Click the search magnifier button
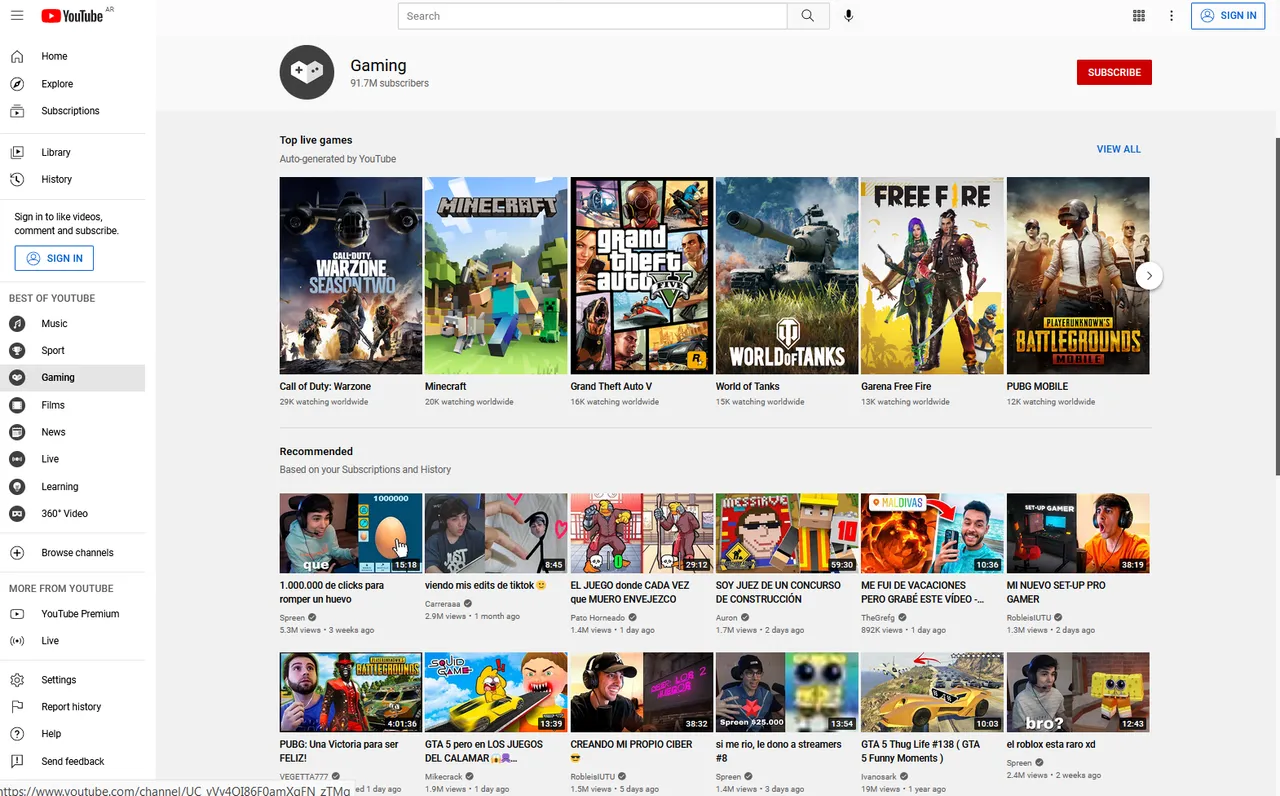1280x796 pixels. [808, 16]
